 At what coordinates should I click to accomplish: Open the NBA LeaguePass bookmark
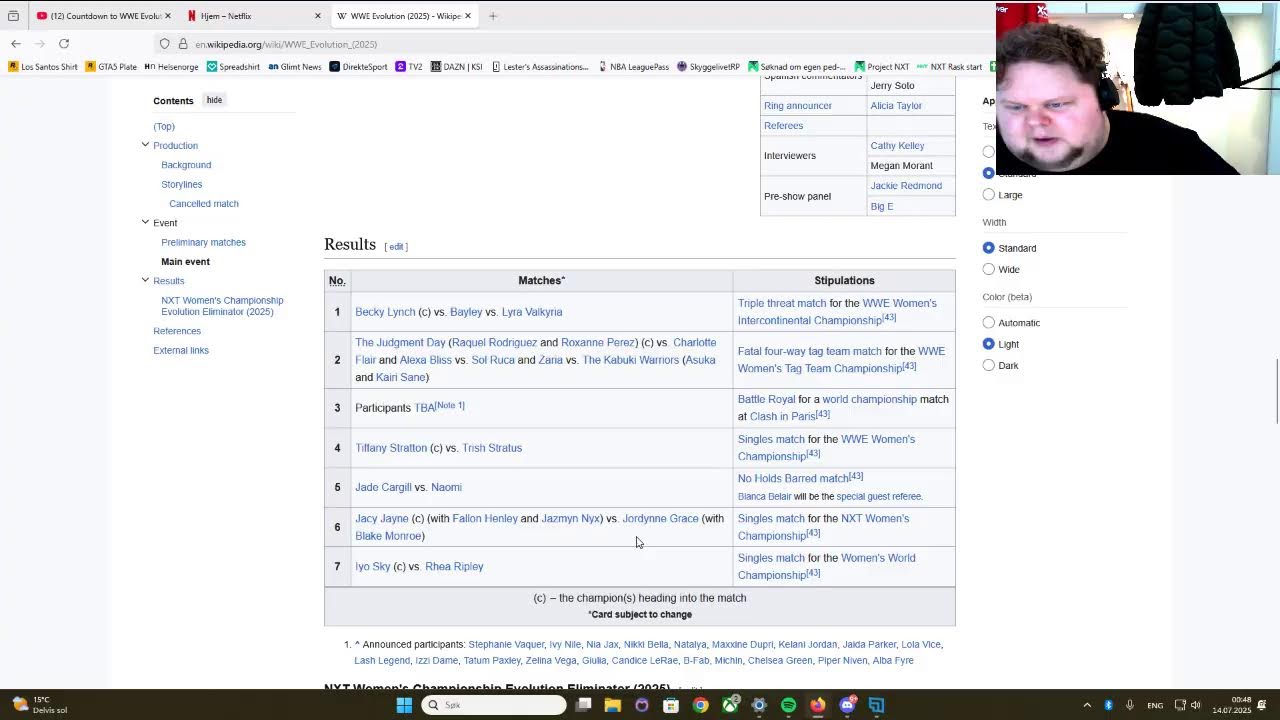click(634, 67)
